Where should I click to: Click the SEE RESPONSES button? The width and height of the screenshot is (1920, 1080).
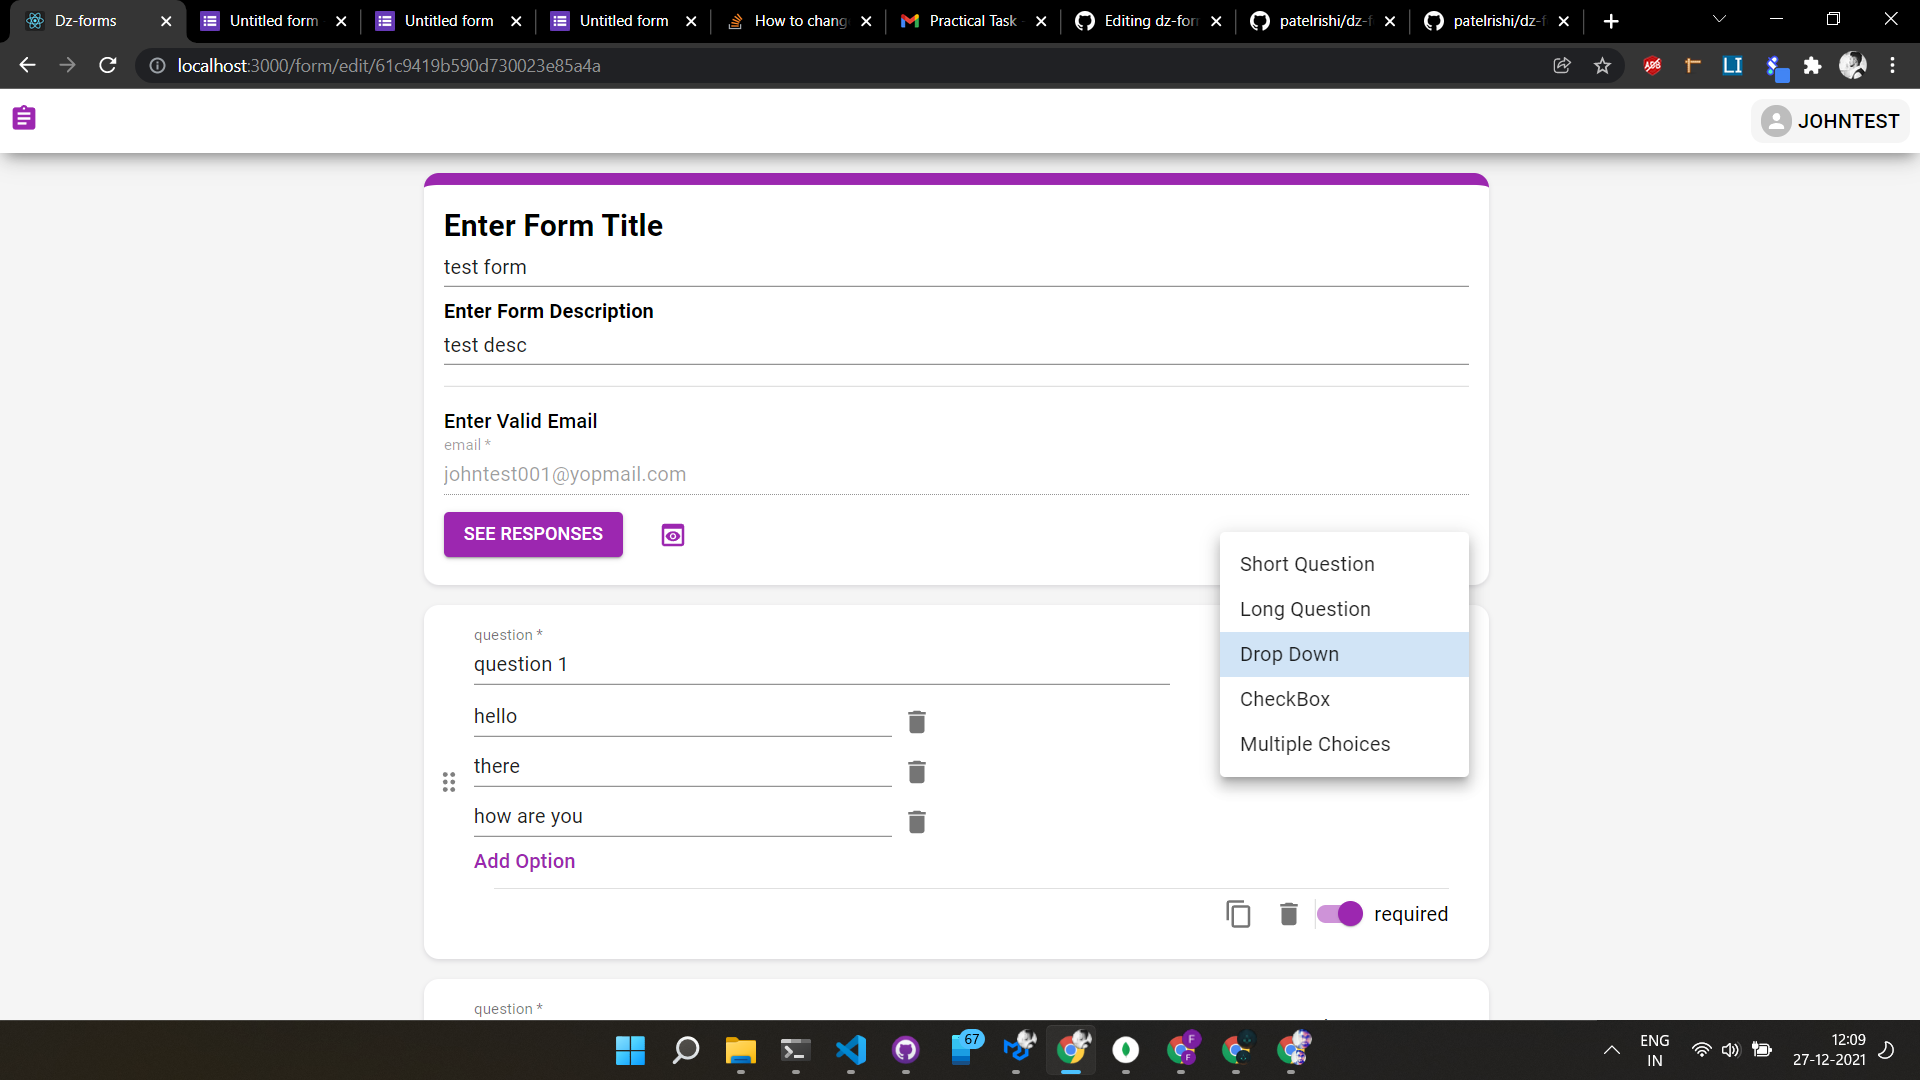(532, 534)
